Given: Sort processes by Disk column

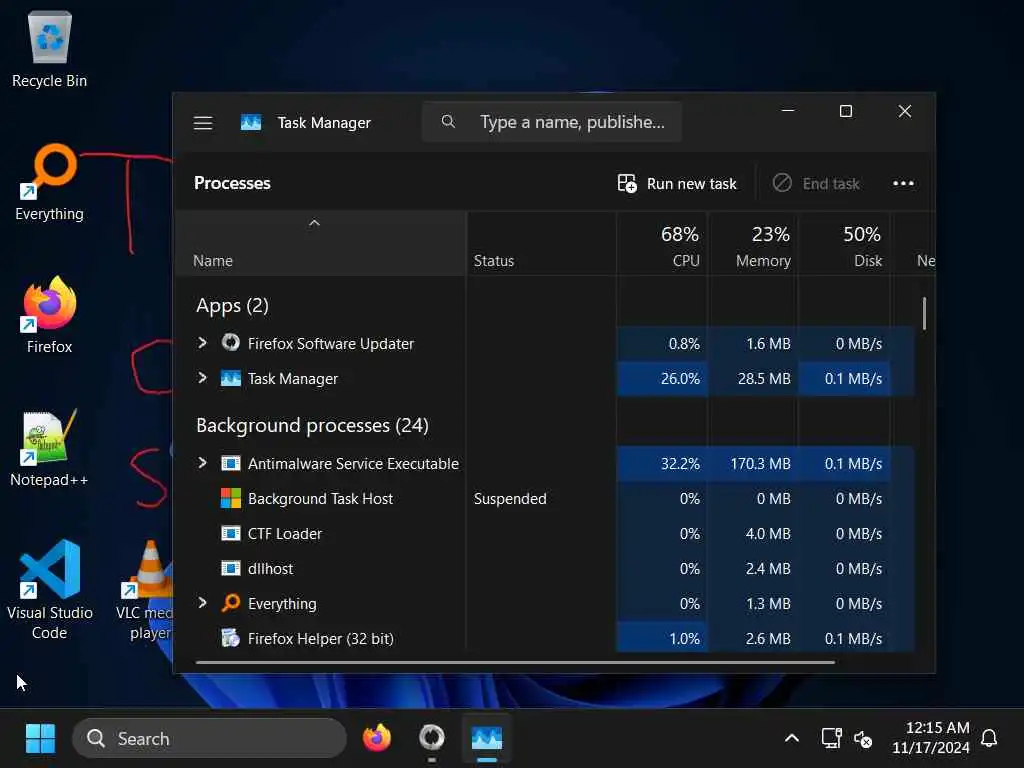Looking at the screenshot, I should (845, 245).
